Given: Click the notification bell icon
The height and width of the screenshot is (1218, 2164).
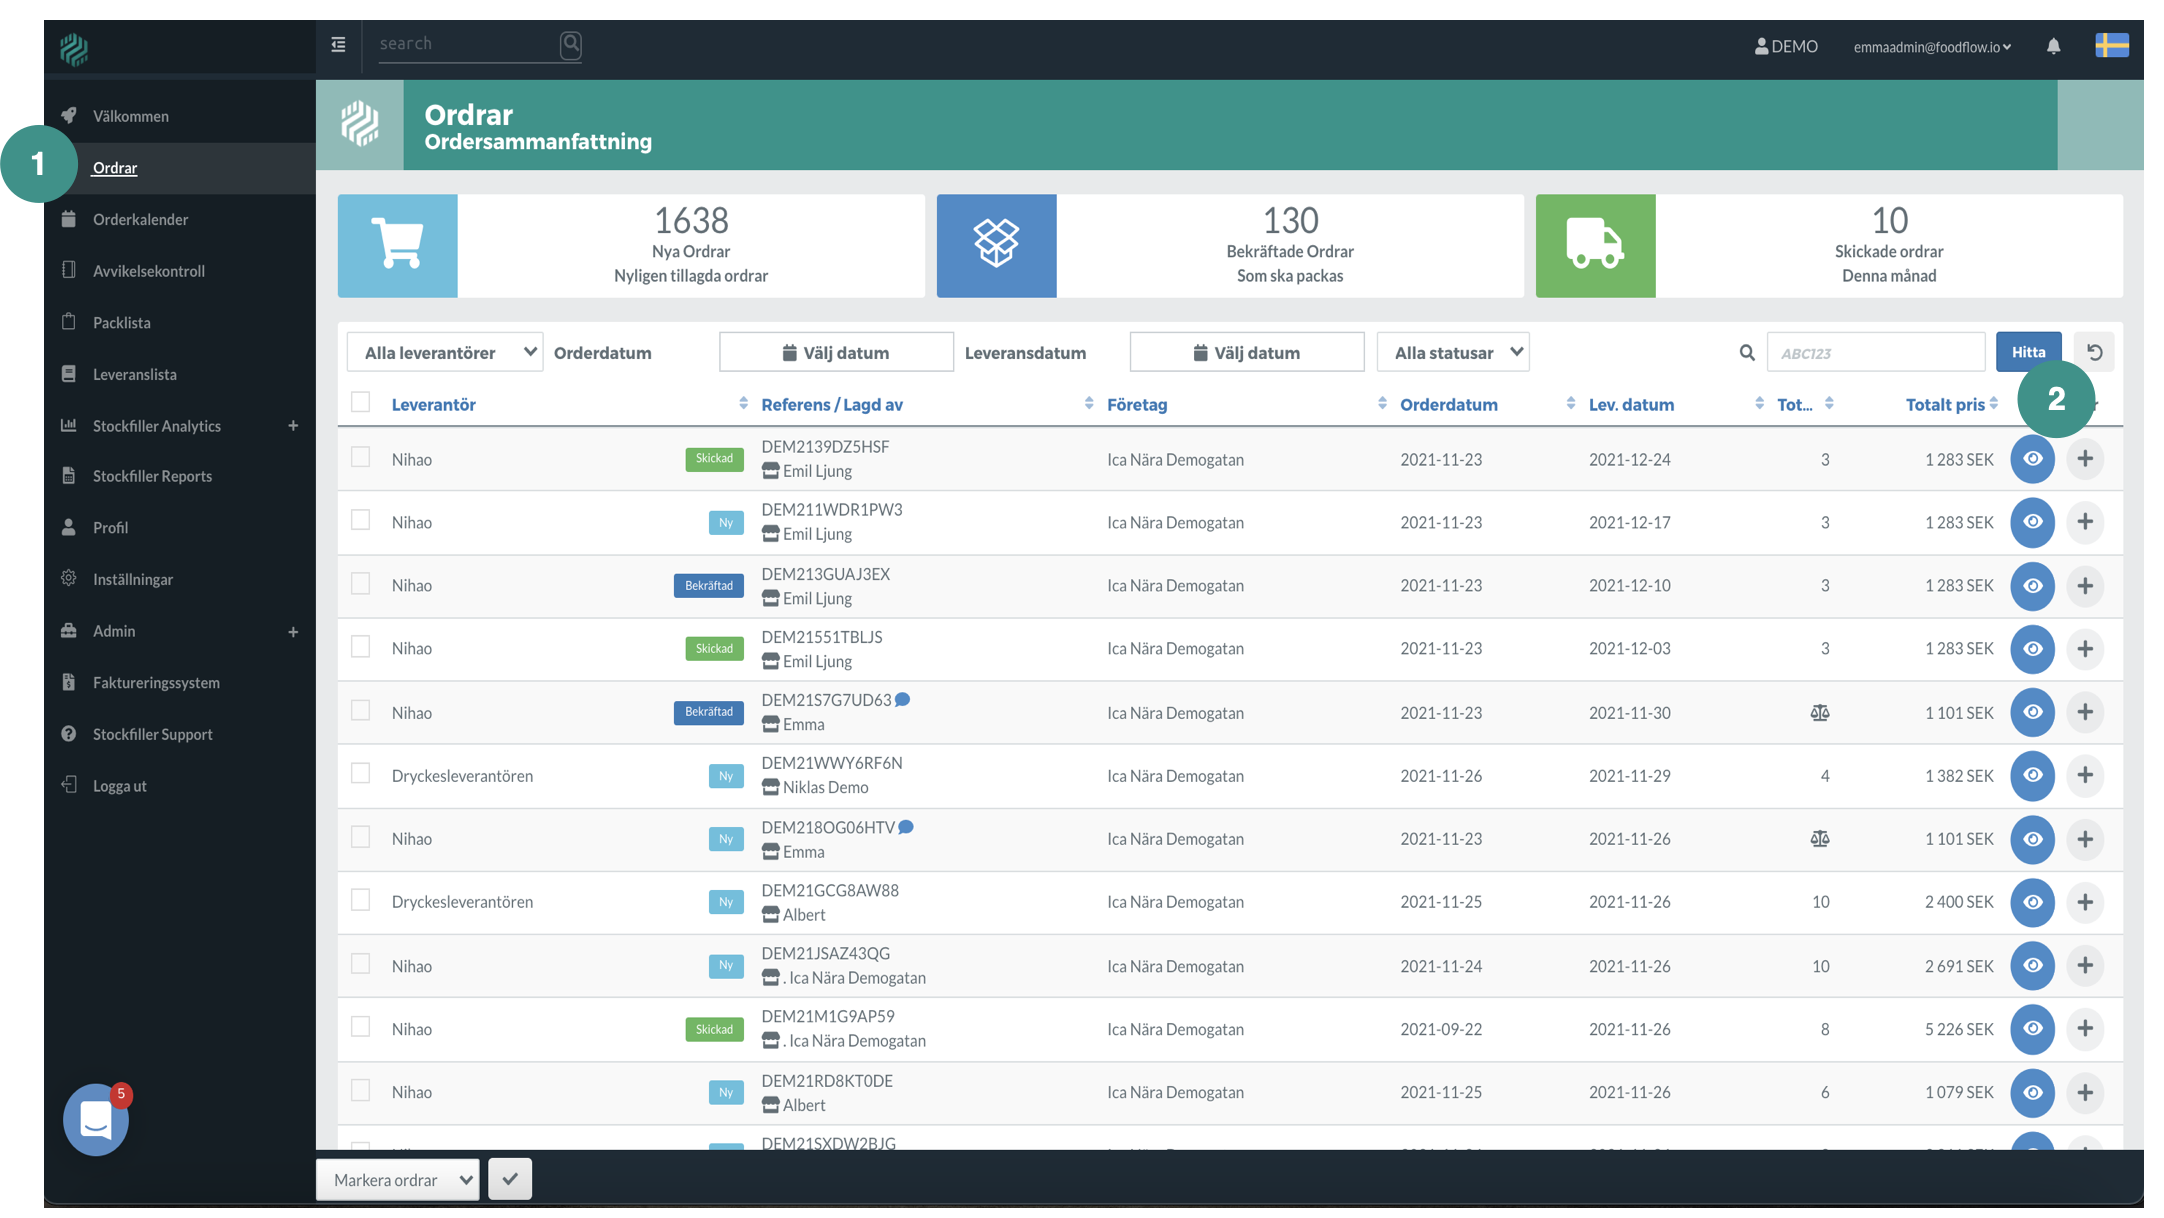Looking at the screenshot, I should pyautogui.click(x=2053, y=46).
